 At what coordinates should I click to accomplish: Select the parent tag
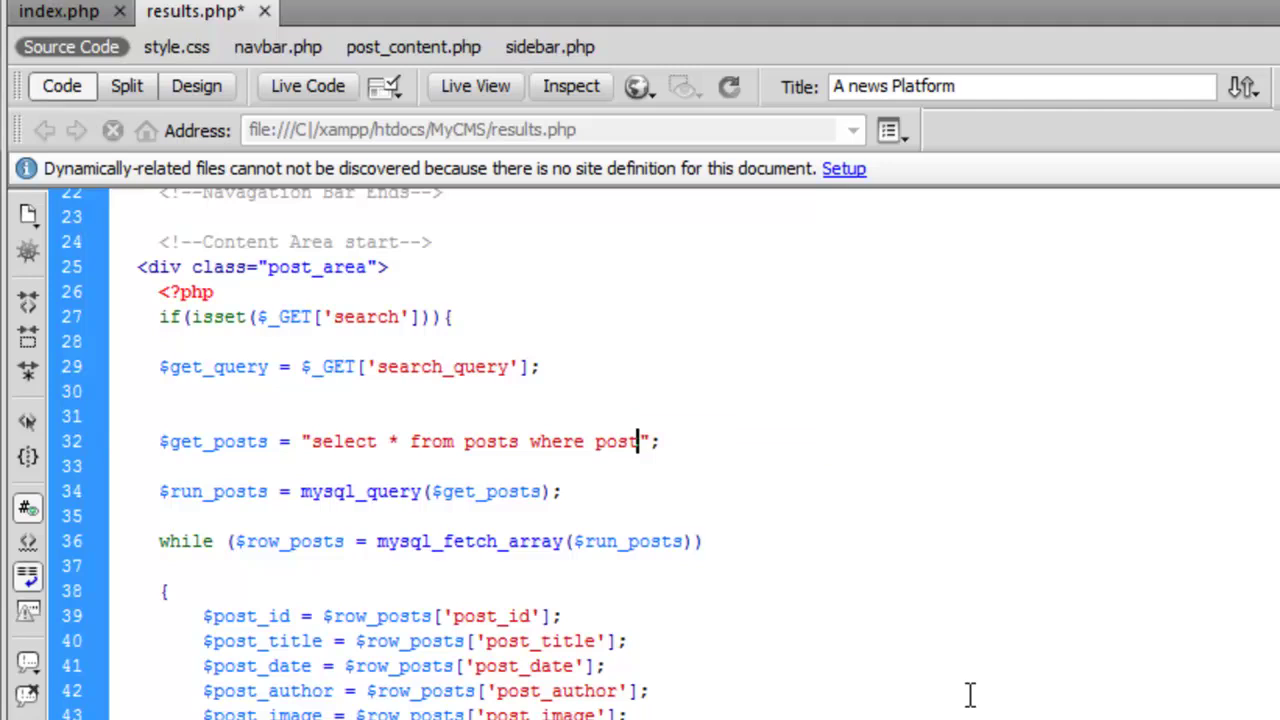pyautogui.click(x=28, y=421)
